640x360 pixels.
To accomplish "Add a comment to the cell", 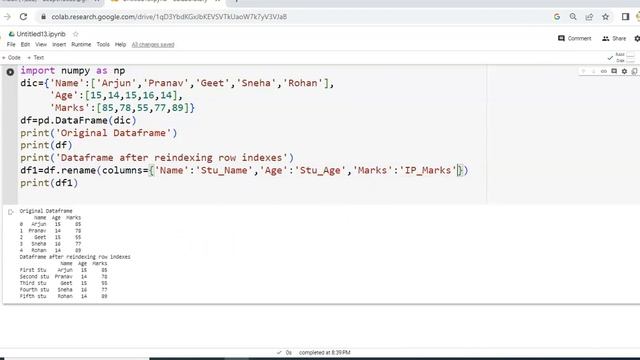I will click(x=614, y=71).
